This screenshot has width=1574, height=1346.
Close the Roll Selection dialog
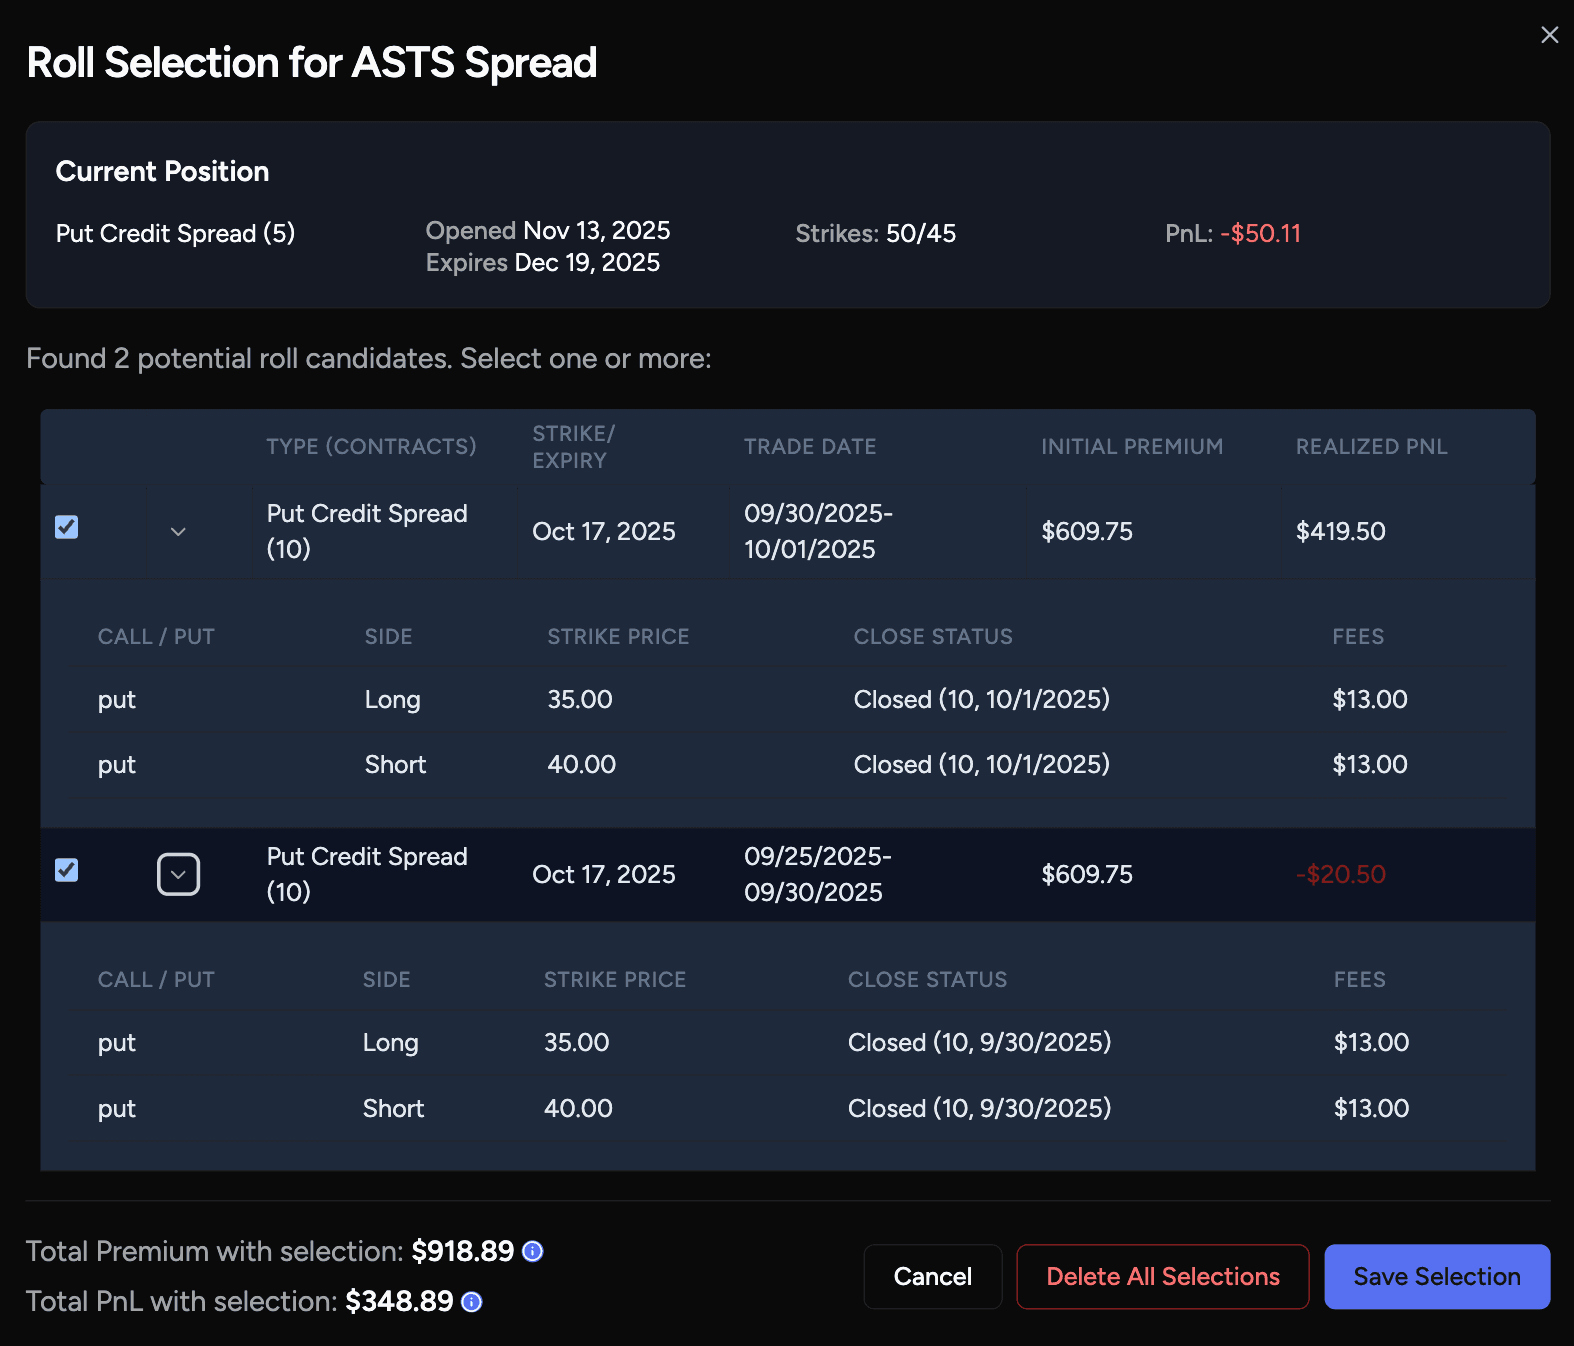1549,35
